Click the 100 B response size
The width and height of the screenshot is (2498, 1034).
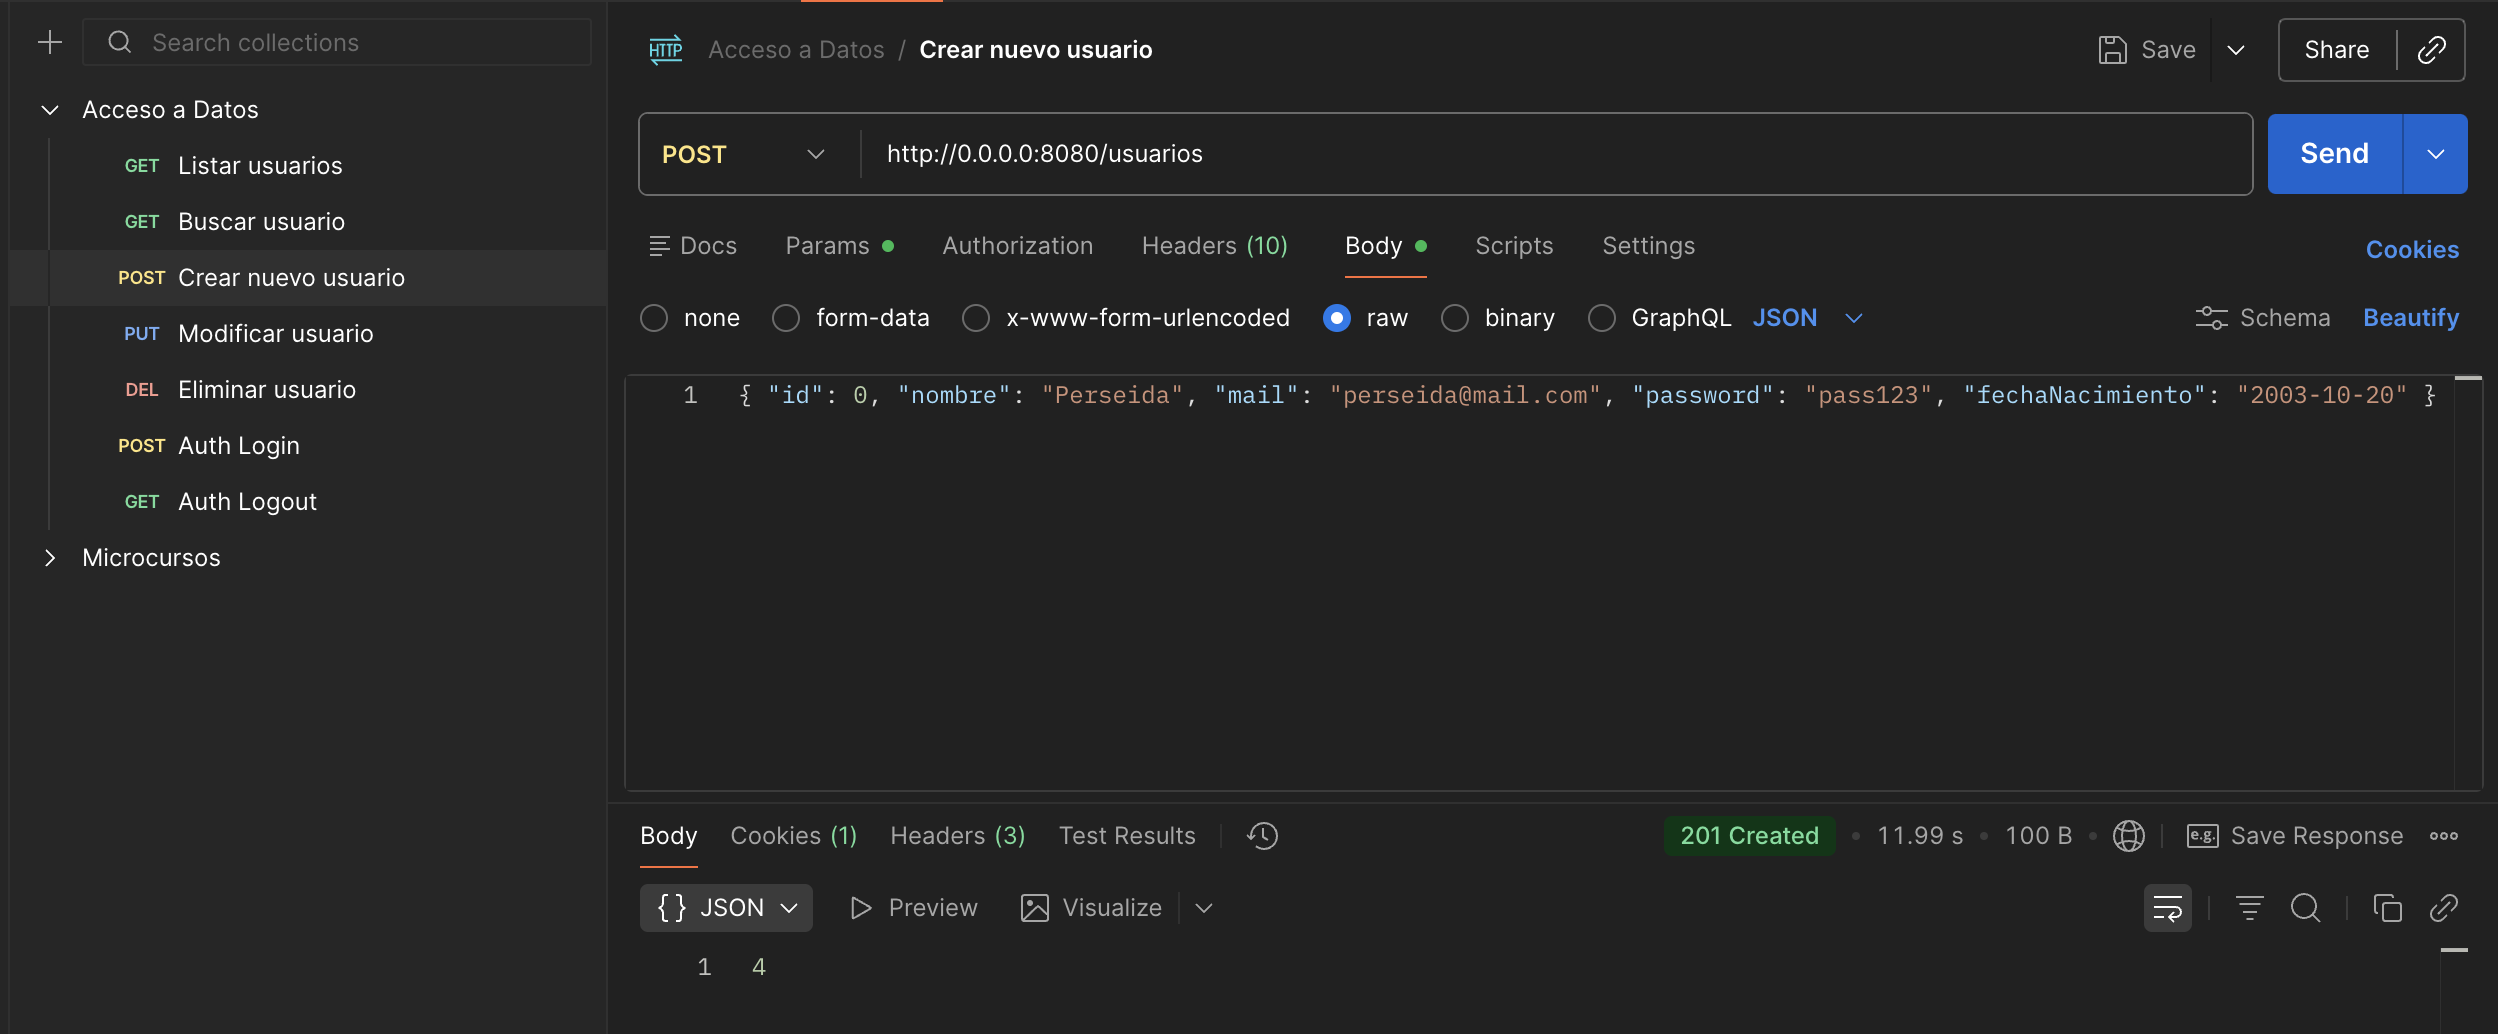tap(2039, 836)
